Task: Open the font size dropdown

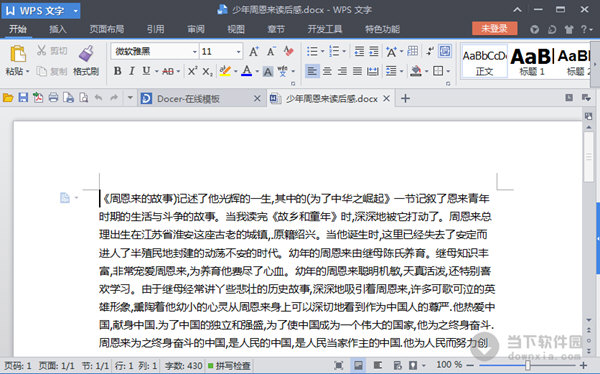Action: point(238,52)
